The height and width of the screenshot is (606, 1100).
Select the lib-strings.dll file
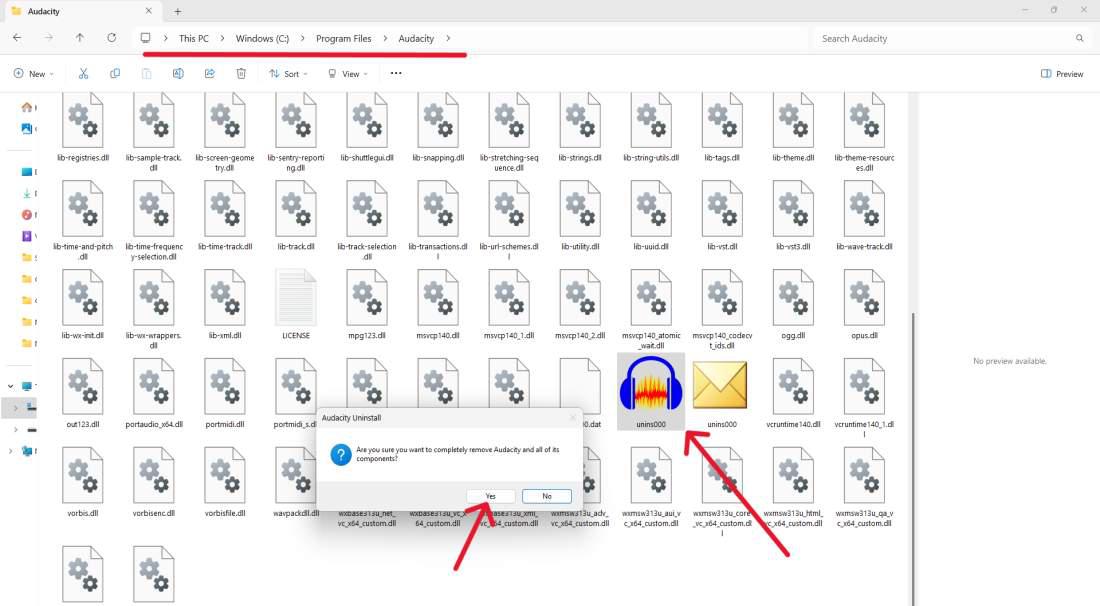(x=579, y=128)
